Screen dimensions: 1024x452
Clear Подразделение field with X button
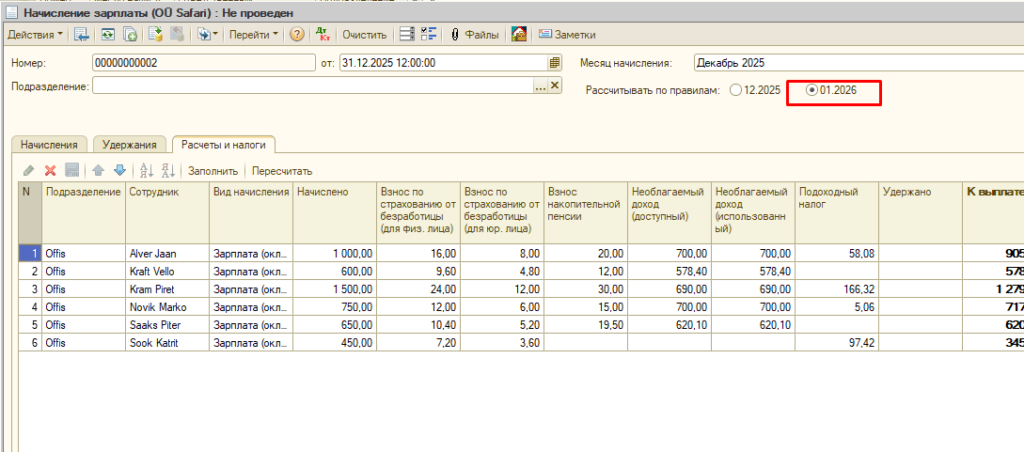pos(555,87)
